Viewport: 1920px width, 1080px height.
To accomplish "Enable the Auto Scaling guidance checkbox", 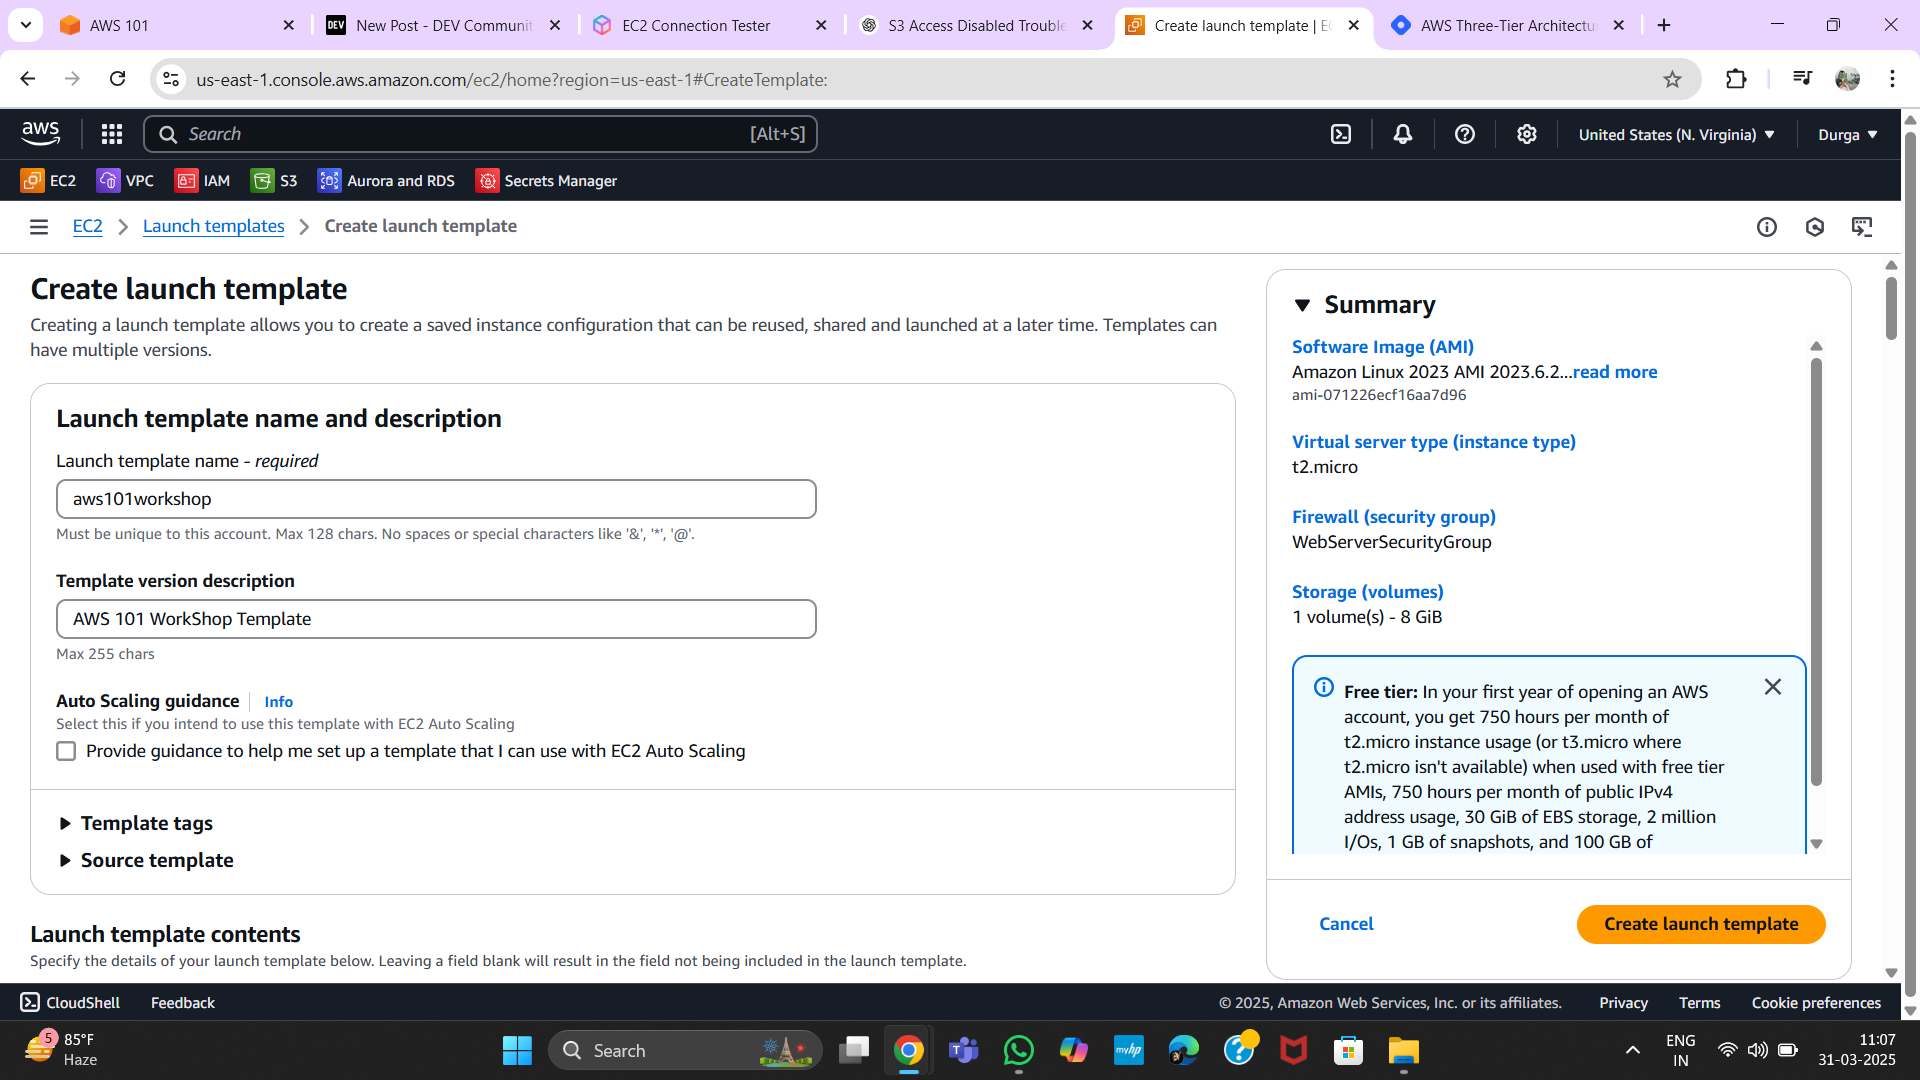I will coord(66,751).
